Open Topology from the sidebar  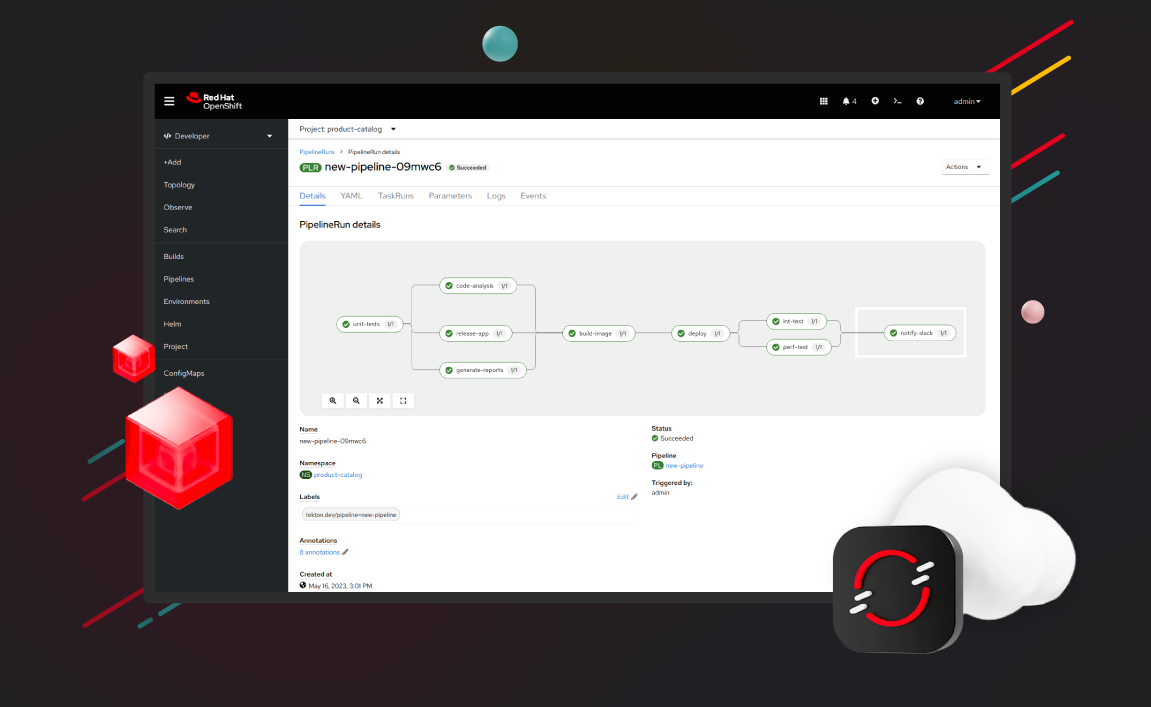pyautogui.click(x=179, y=184)
